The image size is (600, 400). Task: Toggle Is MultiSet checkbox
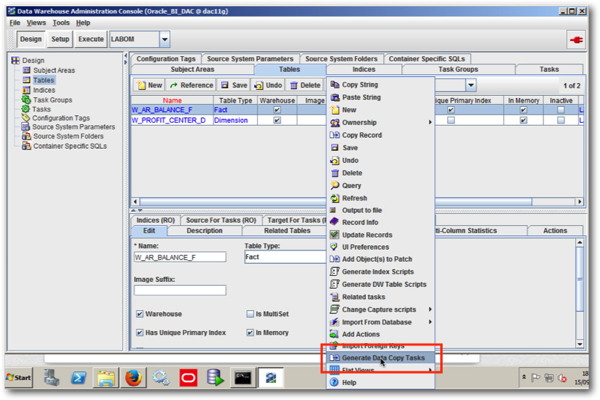[250, 314]
